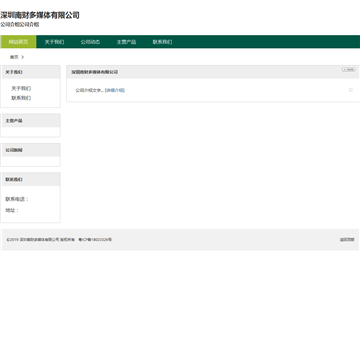This screenshot has width=360, height=360.
Task: Click the 公司新闻 sidebar section heading
Action: [x=14, y=150]
